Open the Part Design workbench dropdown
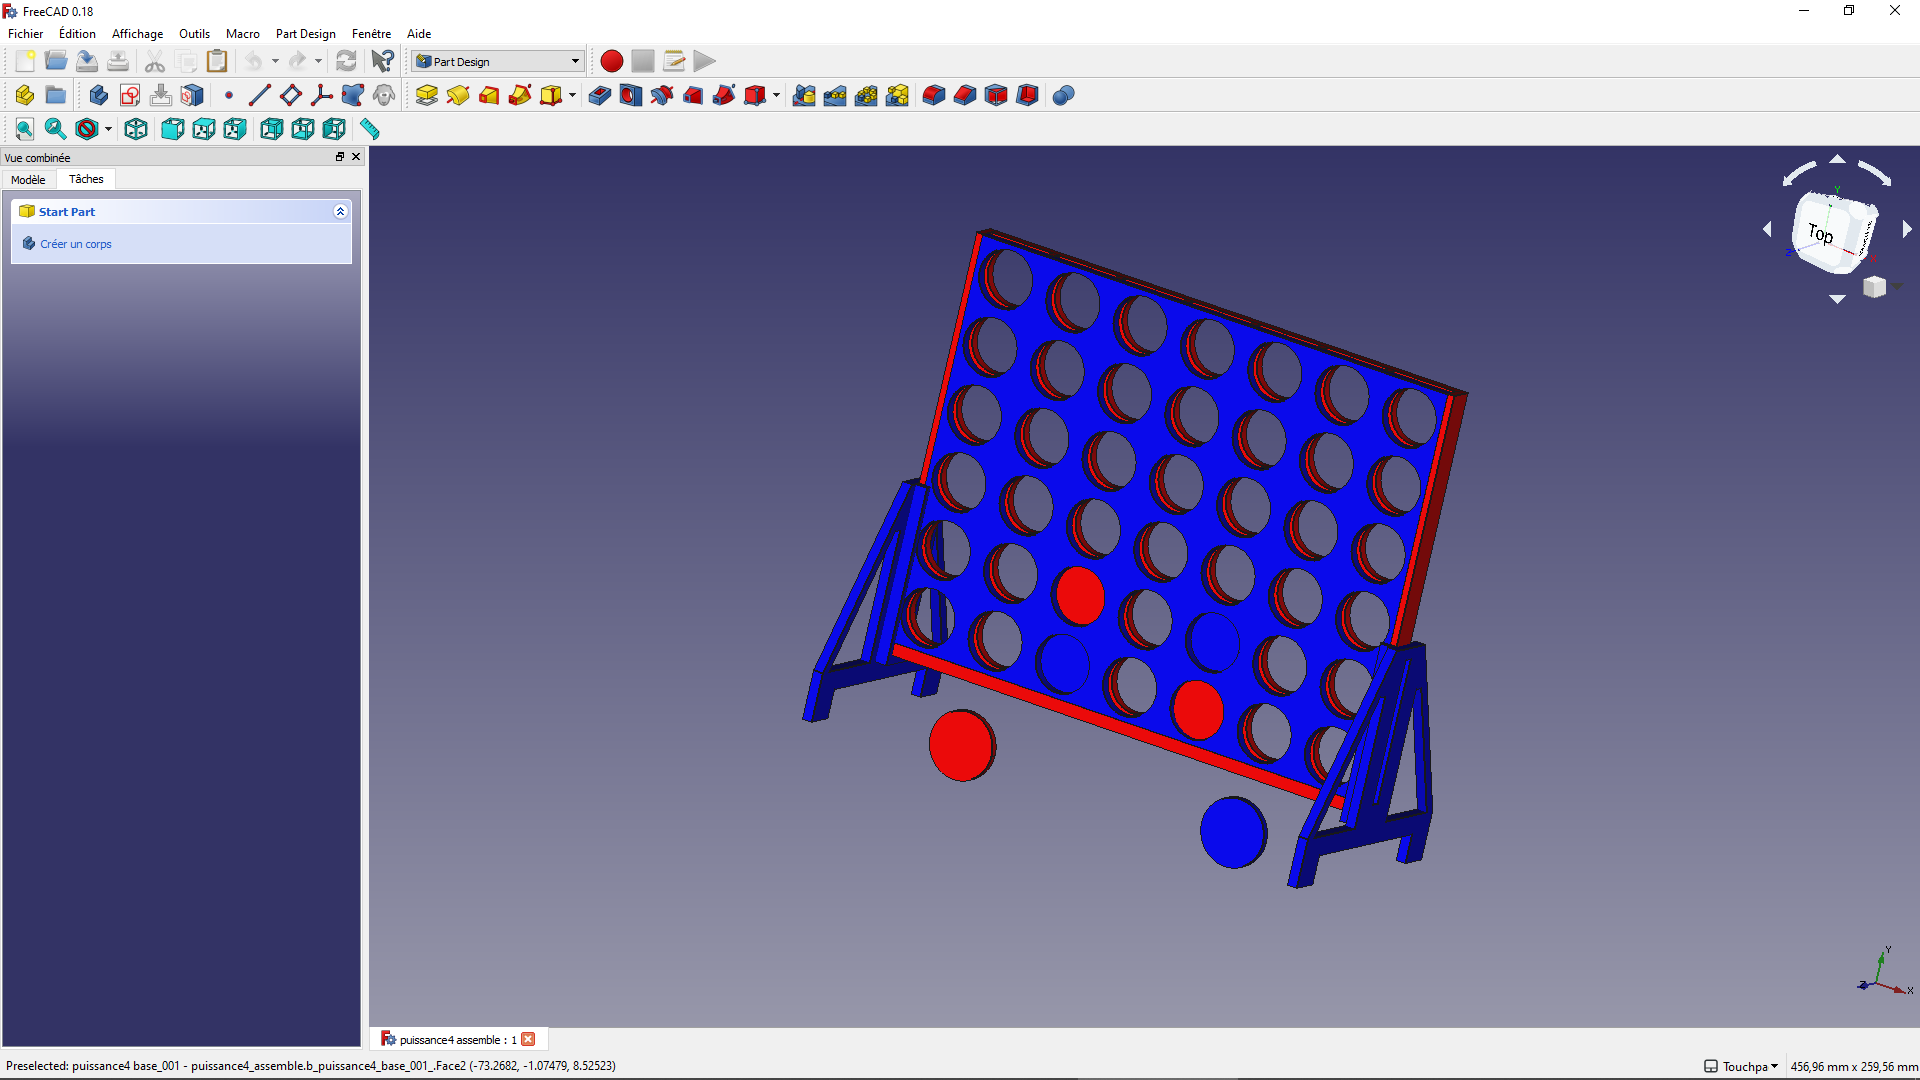 [498, 61]
